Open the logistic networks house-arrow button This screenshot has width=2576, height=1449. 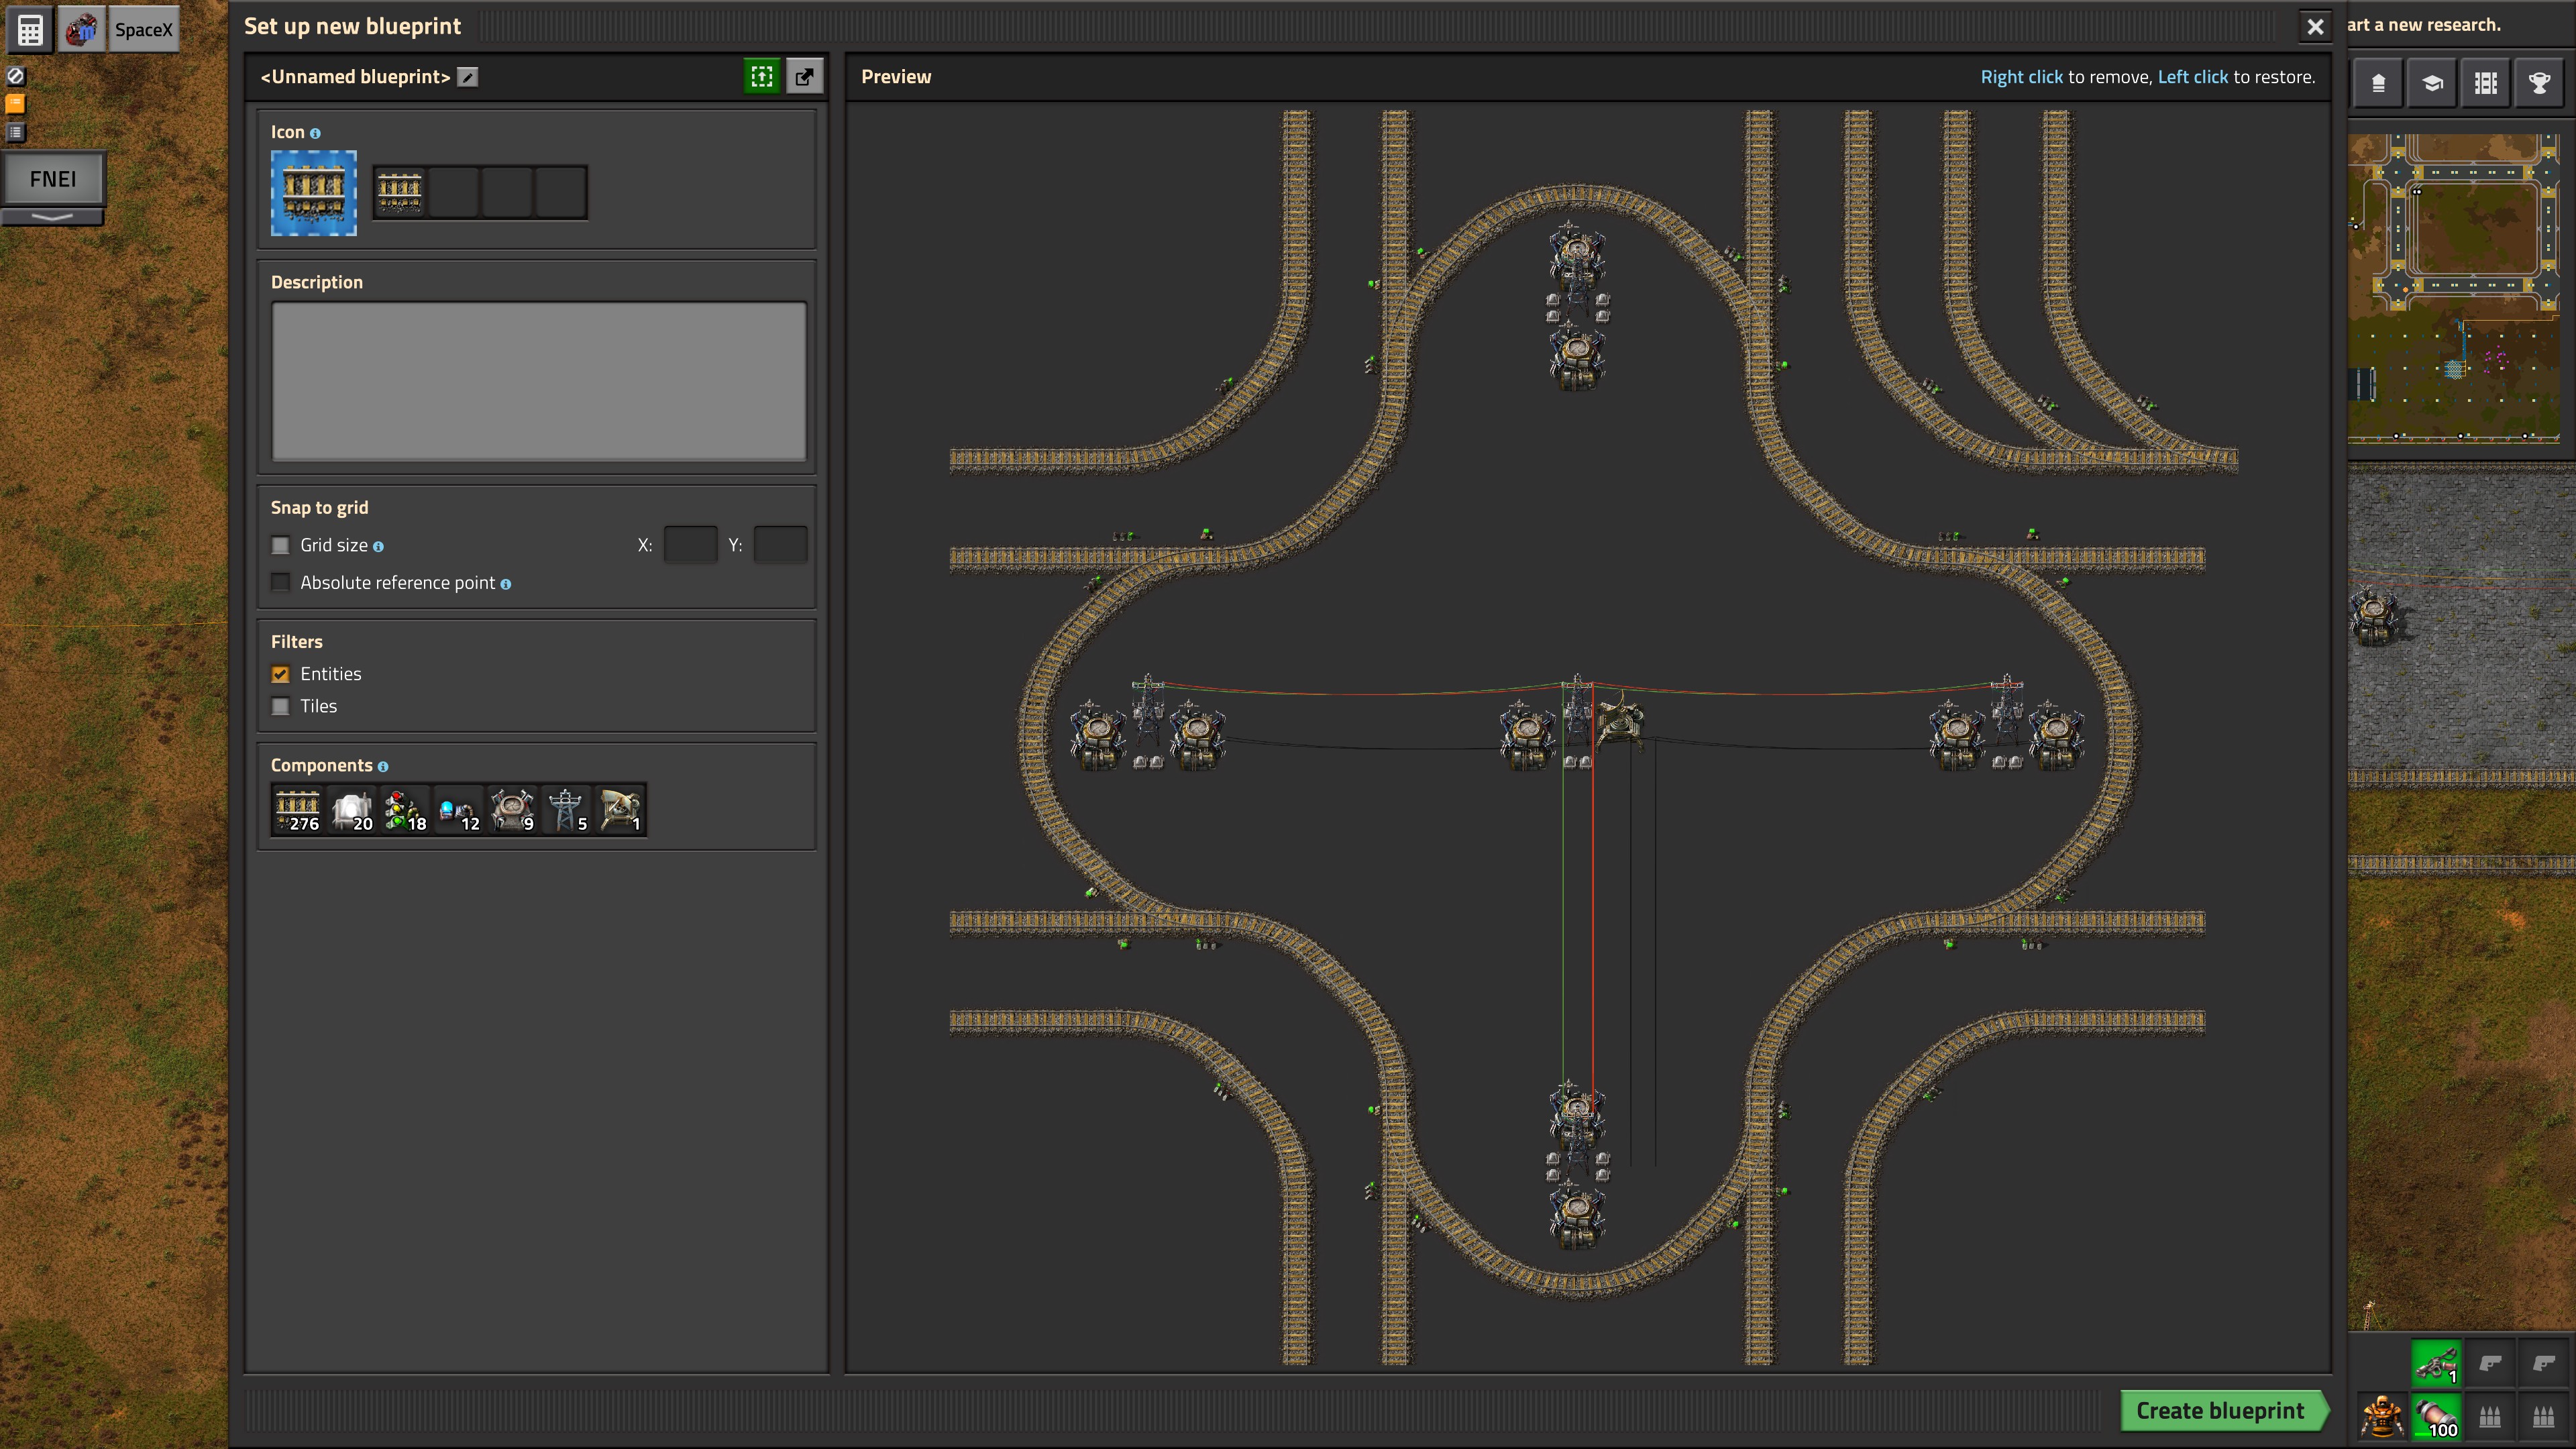point(2379,83)
